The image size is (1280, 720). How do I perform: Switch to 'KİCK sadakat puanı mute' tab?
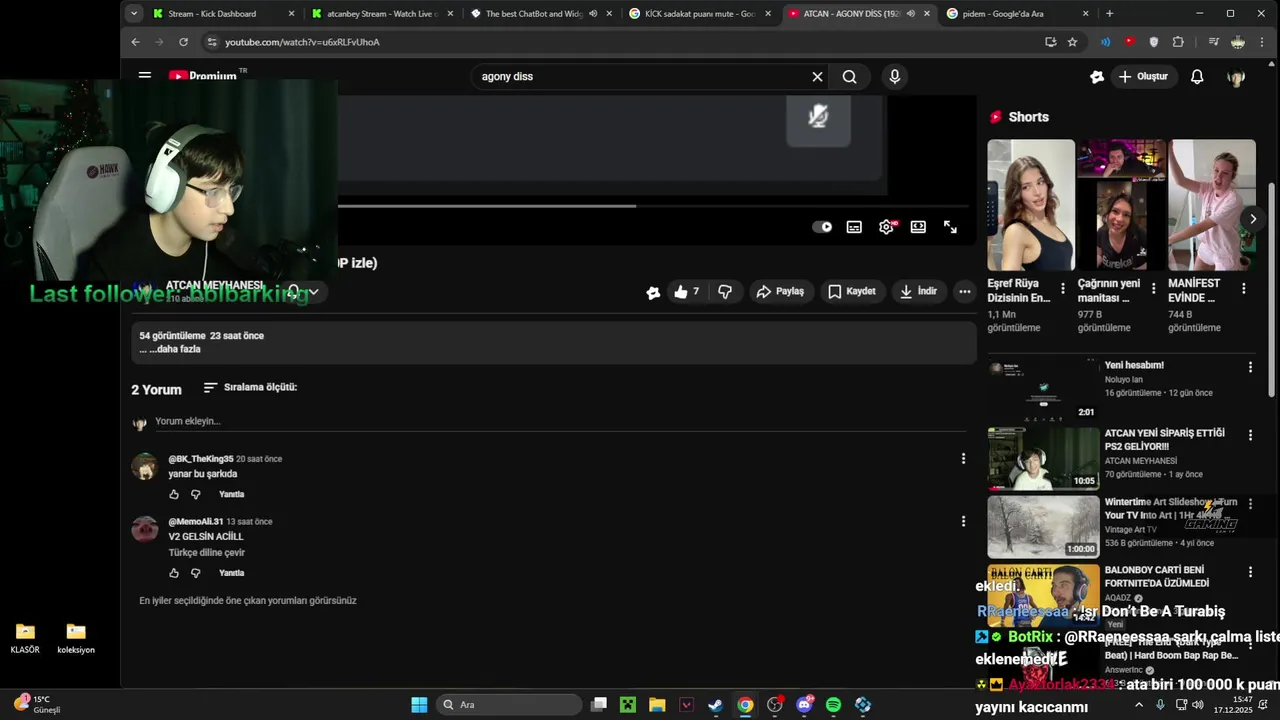pyautogui.click(x=700, y=13)
